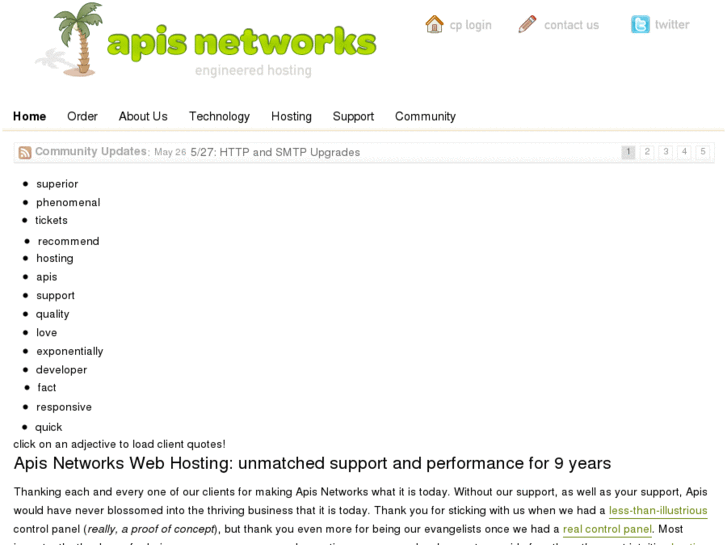
Task: Click the Community Updates label
Action: (92, 151)
